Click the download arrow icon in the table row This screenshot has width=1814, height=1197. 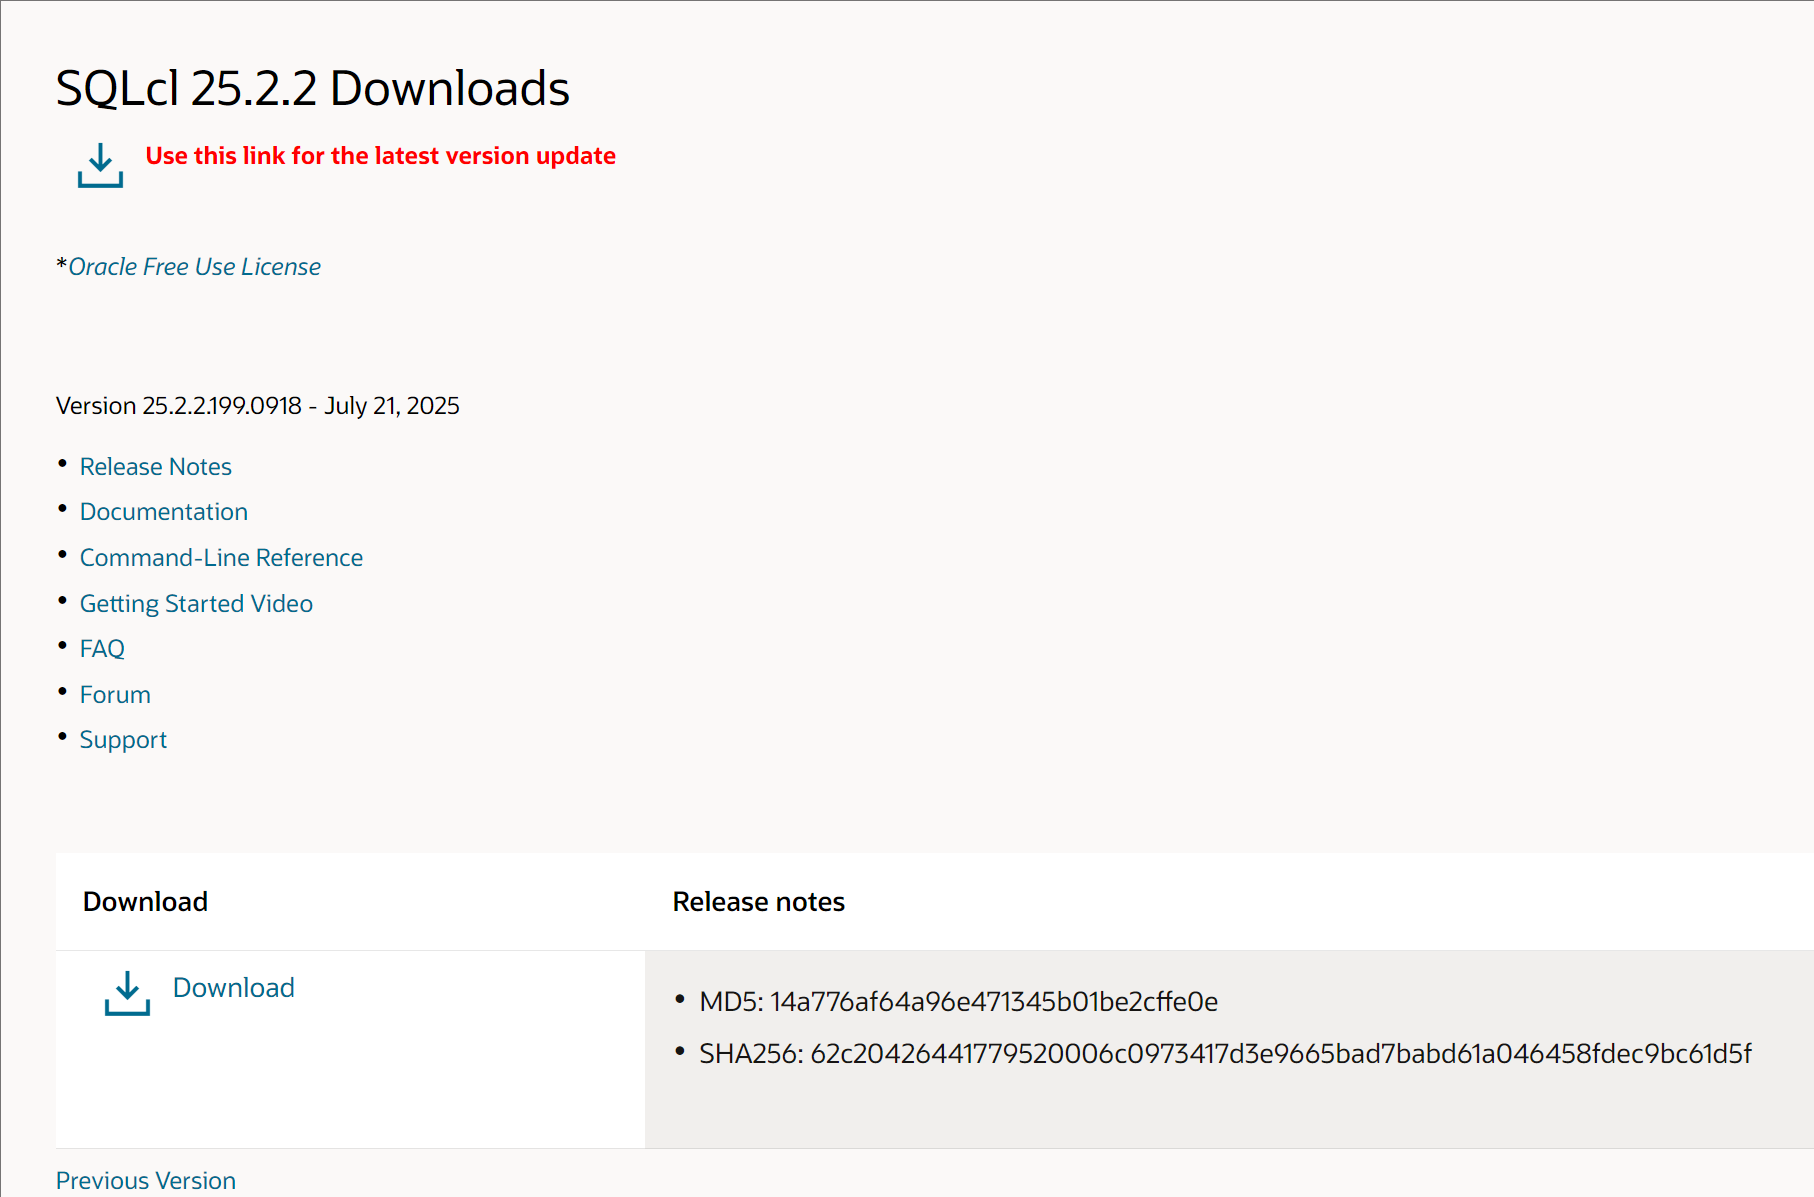[127, 993]
